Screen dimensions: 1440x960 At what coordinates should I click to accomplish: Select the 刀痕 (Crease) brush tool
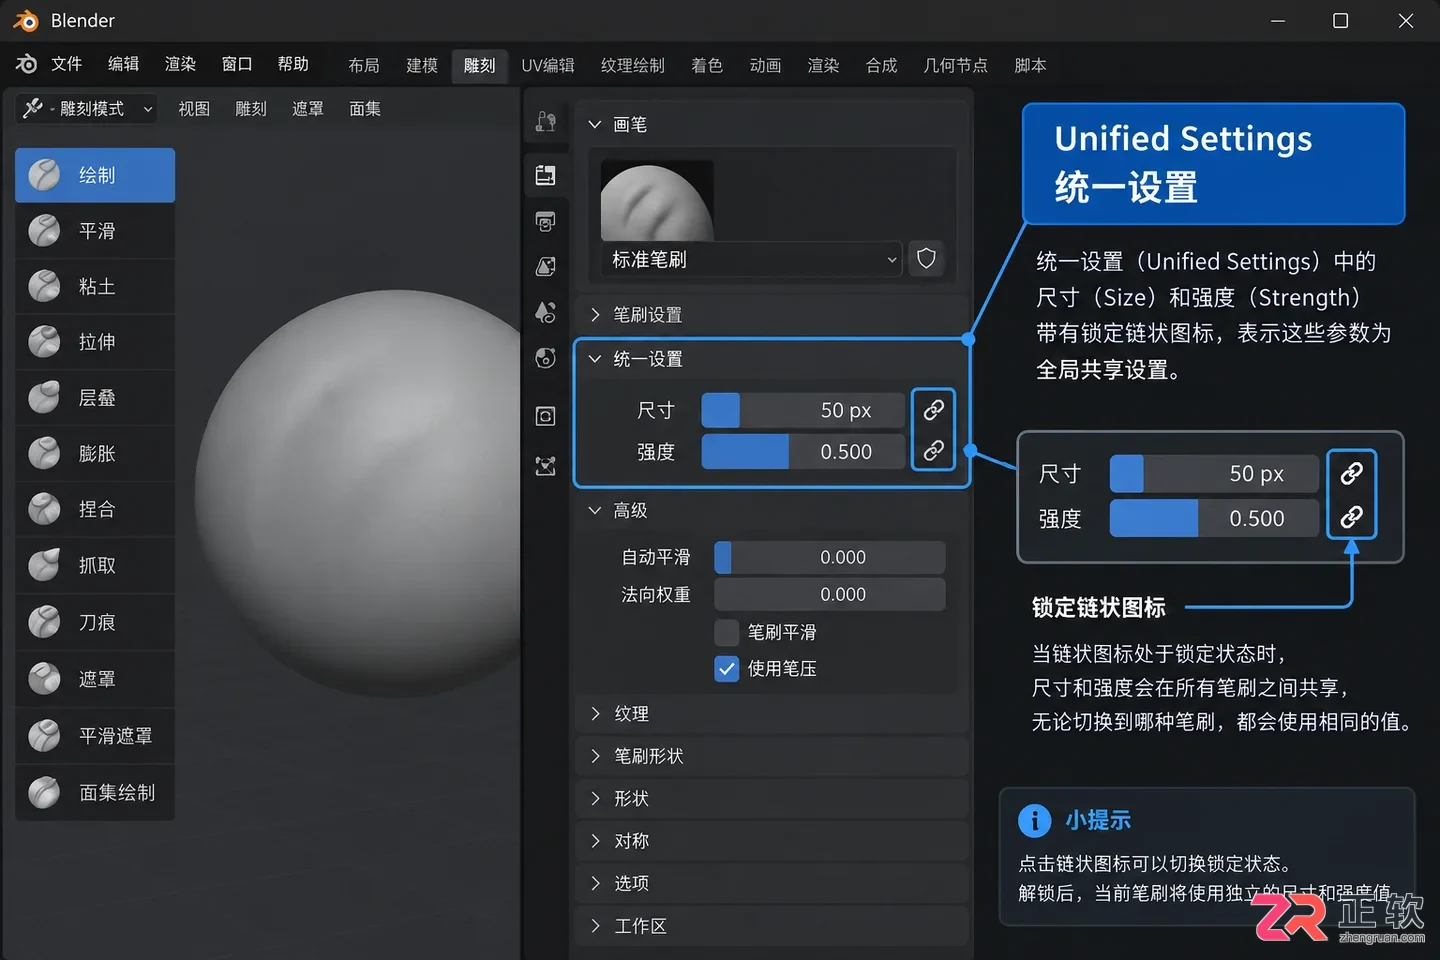(x=95, y=622)
